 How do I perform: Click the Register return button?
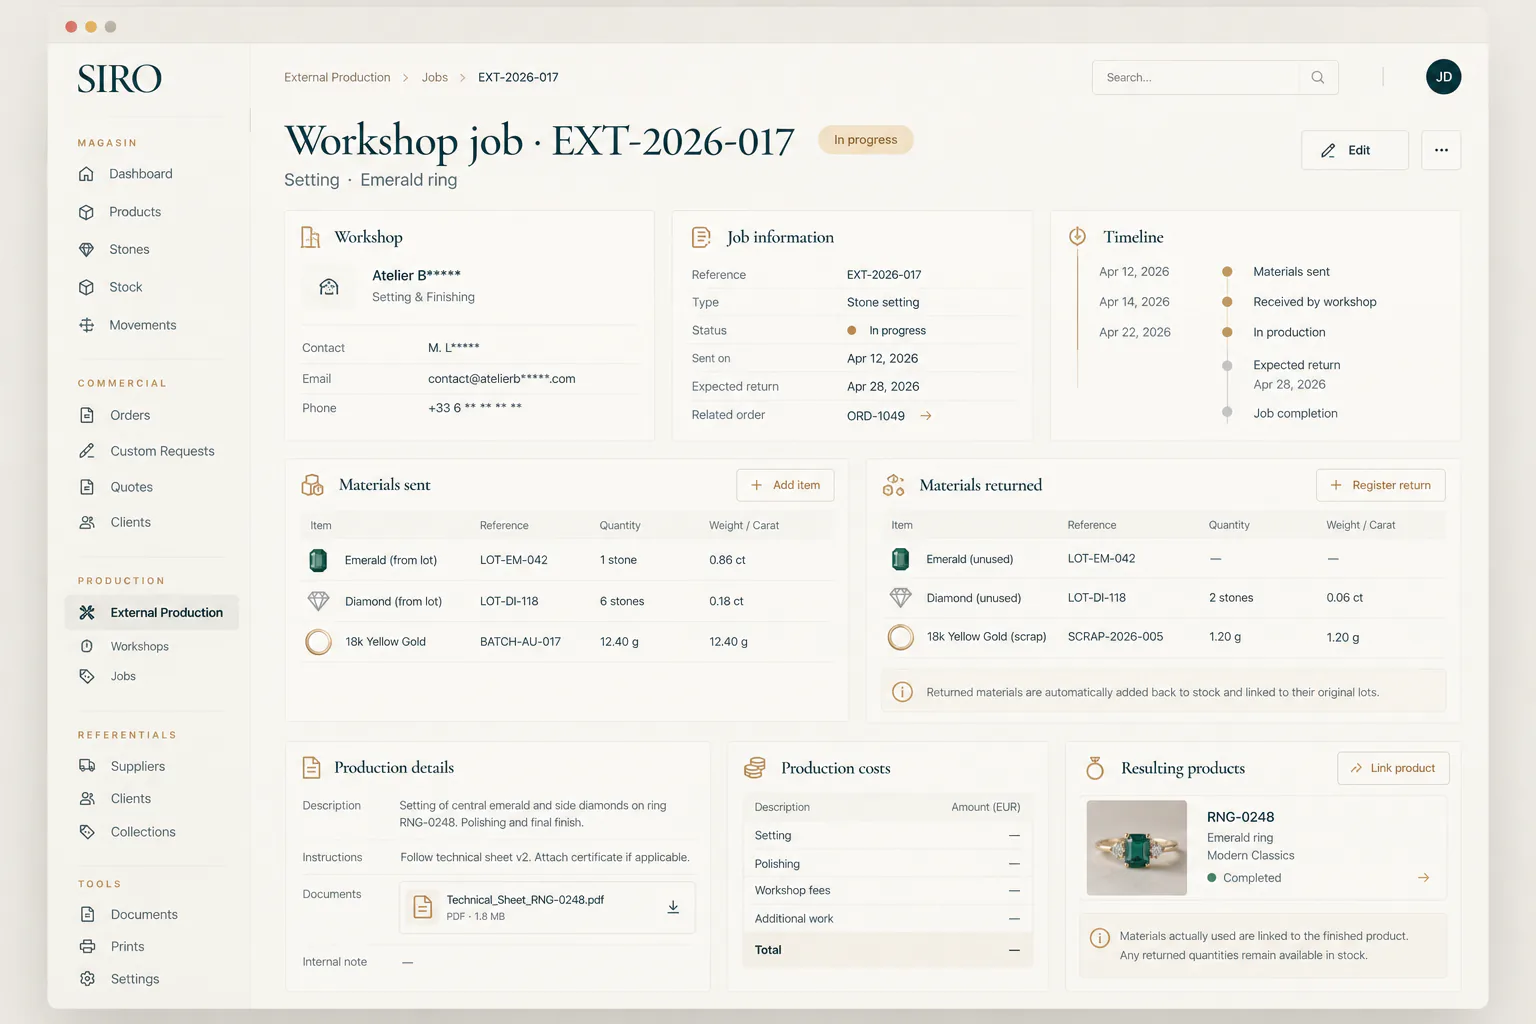point(1381,485)
